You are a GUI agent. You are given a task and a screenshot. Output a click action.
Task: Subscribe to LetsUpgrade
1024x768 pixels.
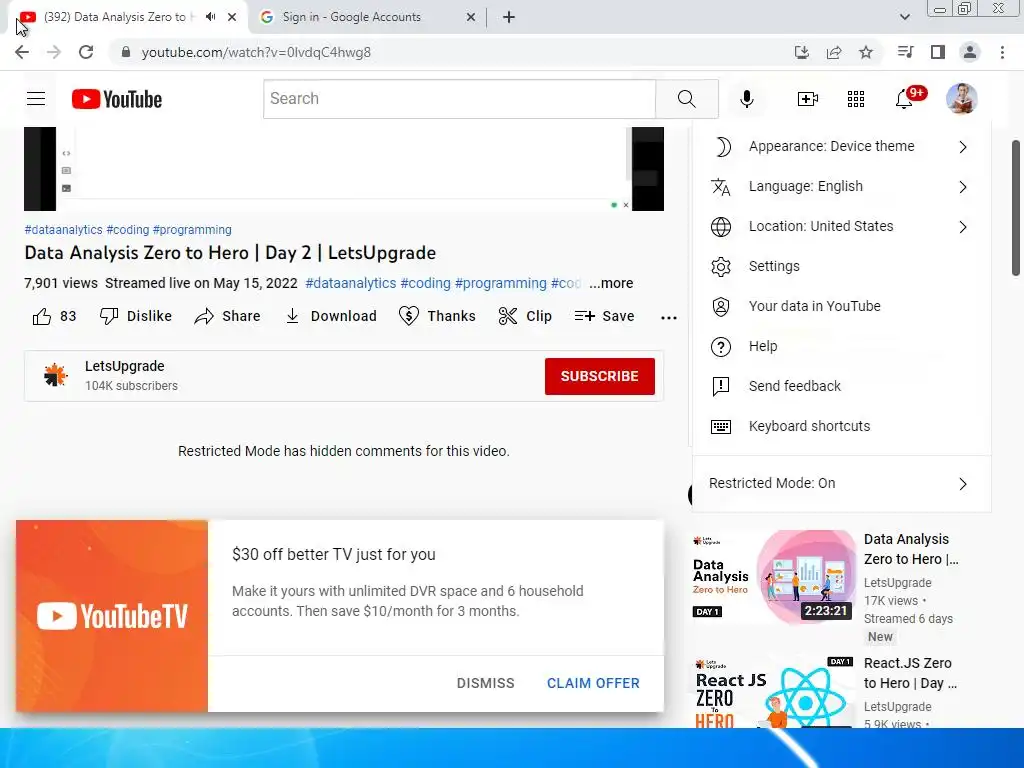(600, 376)
